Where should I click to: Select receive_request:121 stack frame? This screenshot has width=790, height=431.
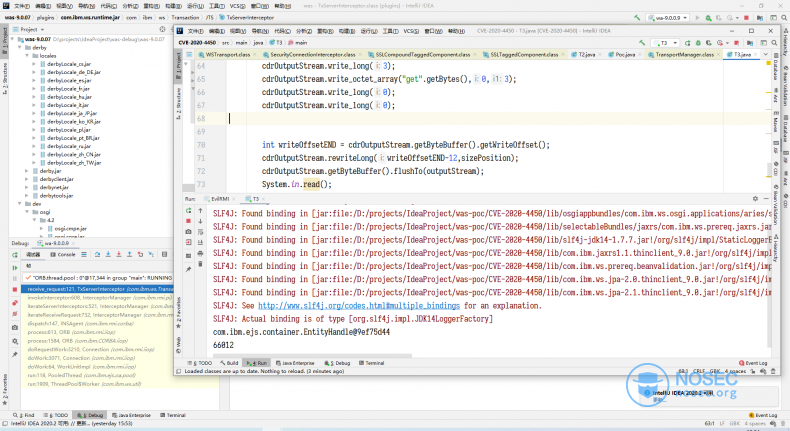click(98, 289)
